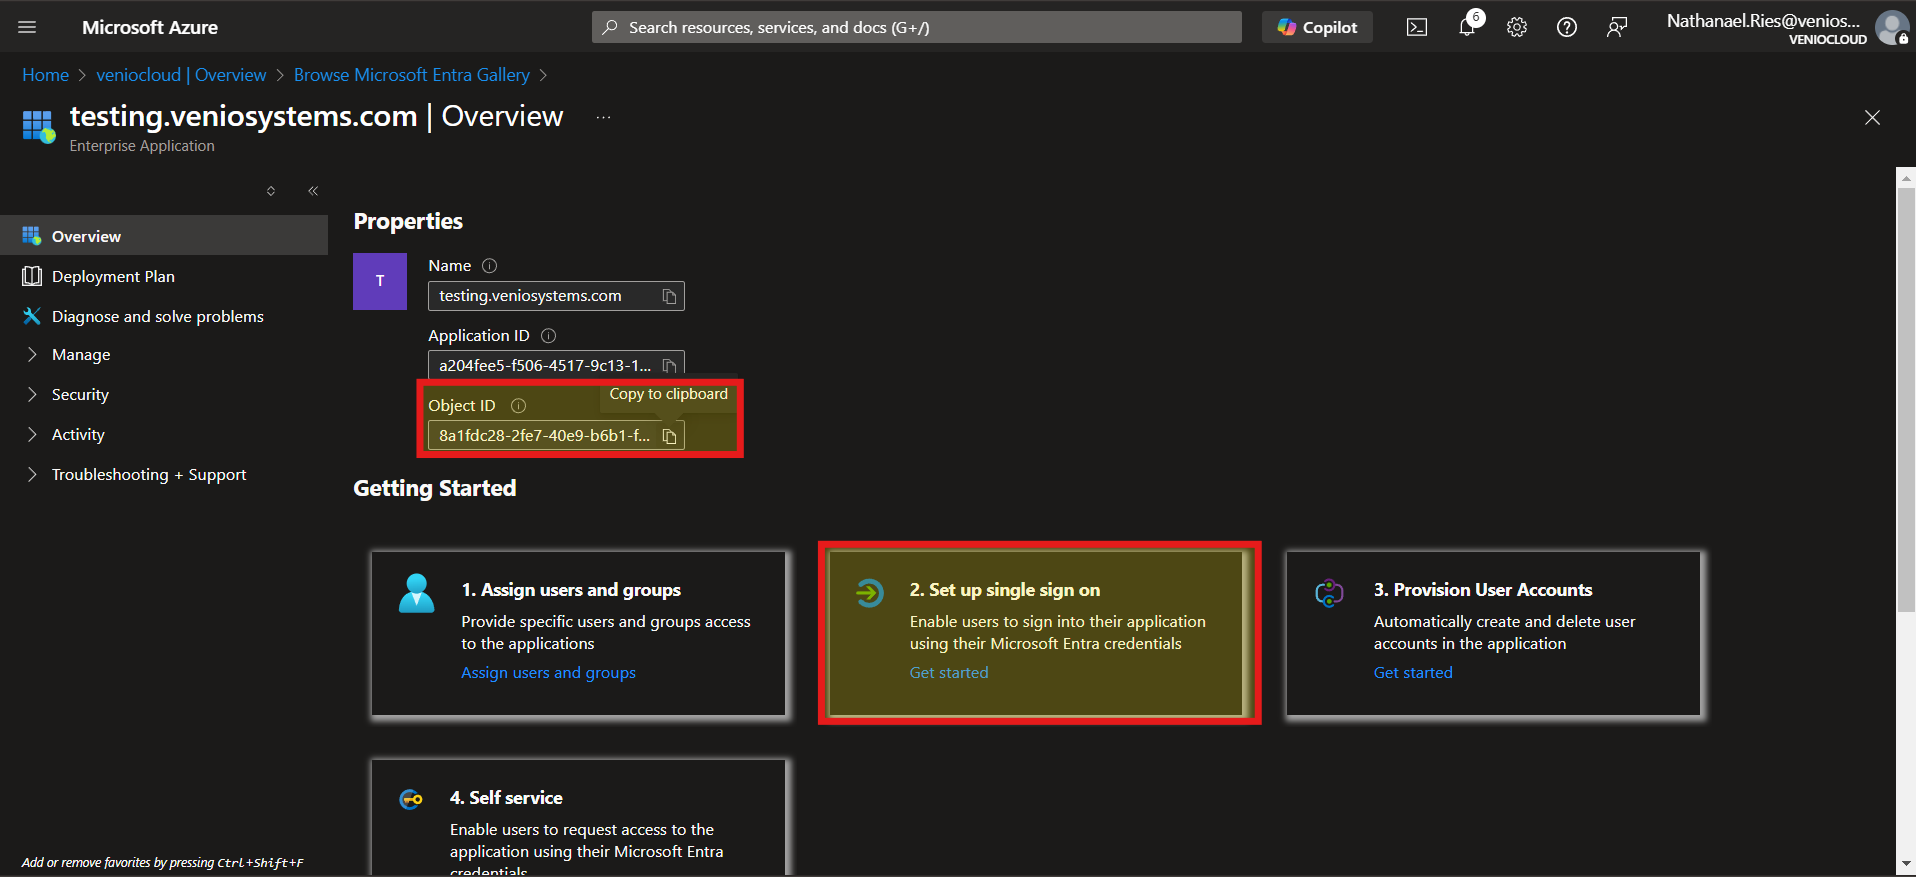
Task: Copy the Object ID to clipboard
Action: pos(670,436)
